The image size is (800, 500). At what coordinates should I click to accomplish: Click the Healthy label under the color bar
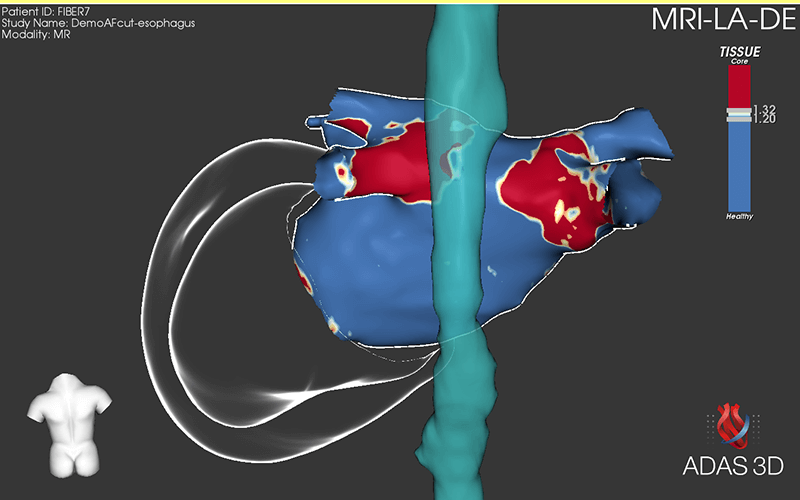[740, 216]
